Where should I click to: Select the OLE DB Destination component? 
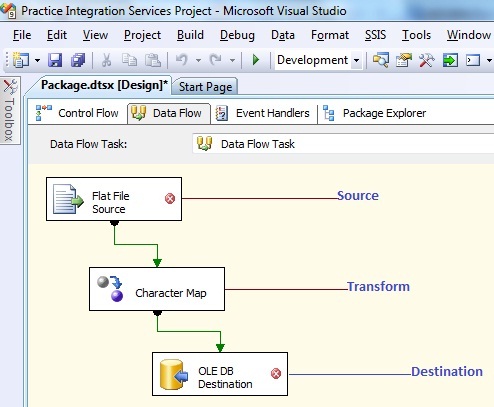click(220, 374)
